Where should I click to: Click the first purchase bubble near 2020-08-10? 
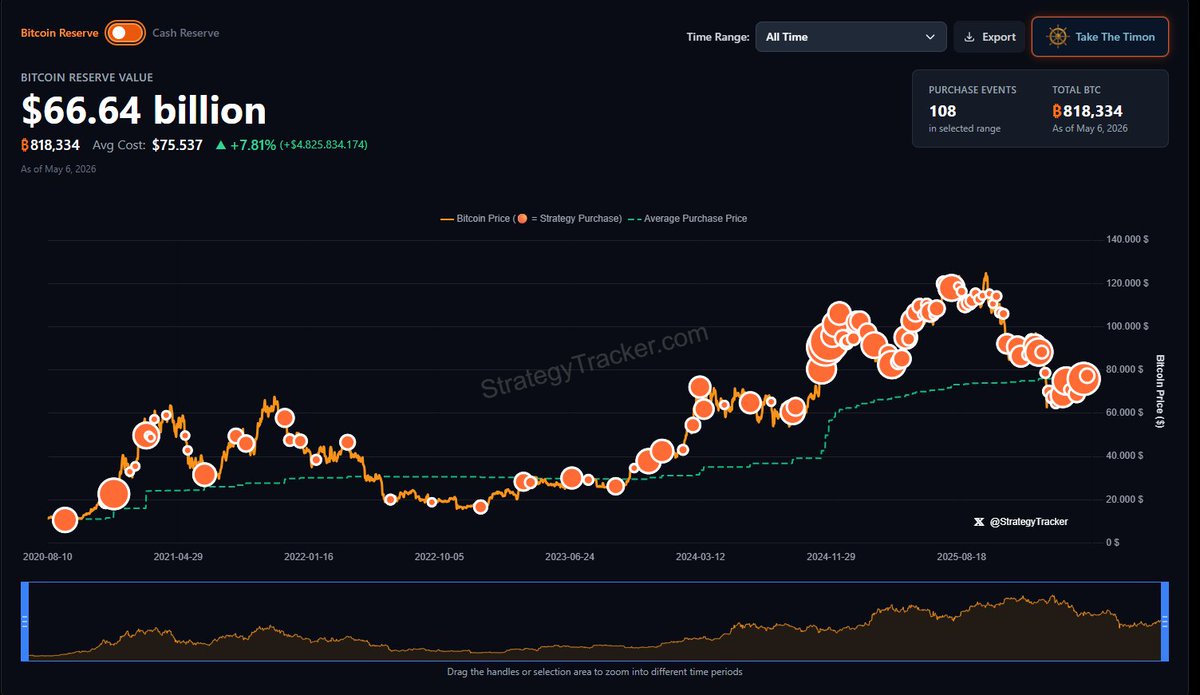tap(65, 519)
